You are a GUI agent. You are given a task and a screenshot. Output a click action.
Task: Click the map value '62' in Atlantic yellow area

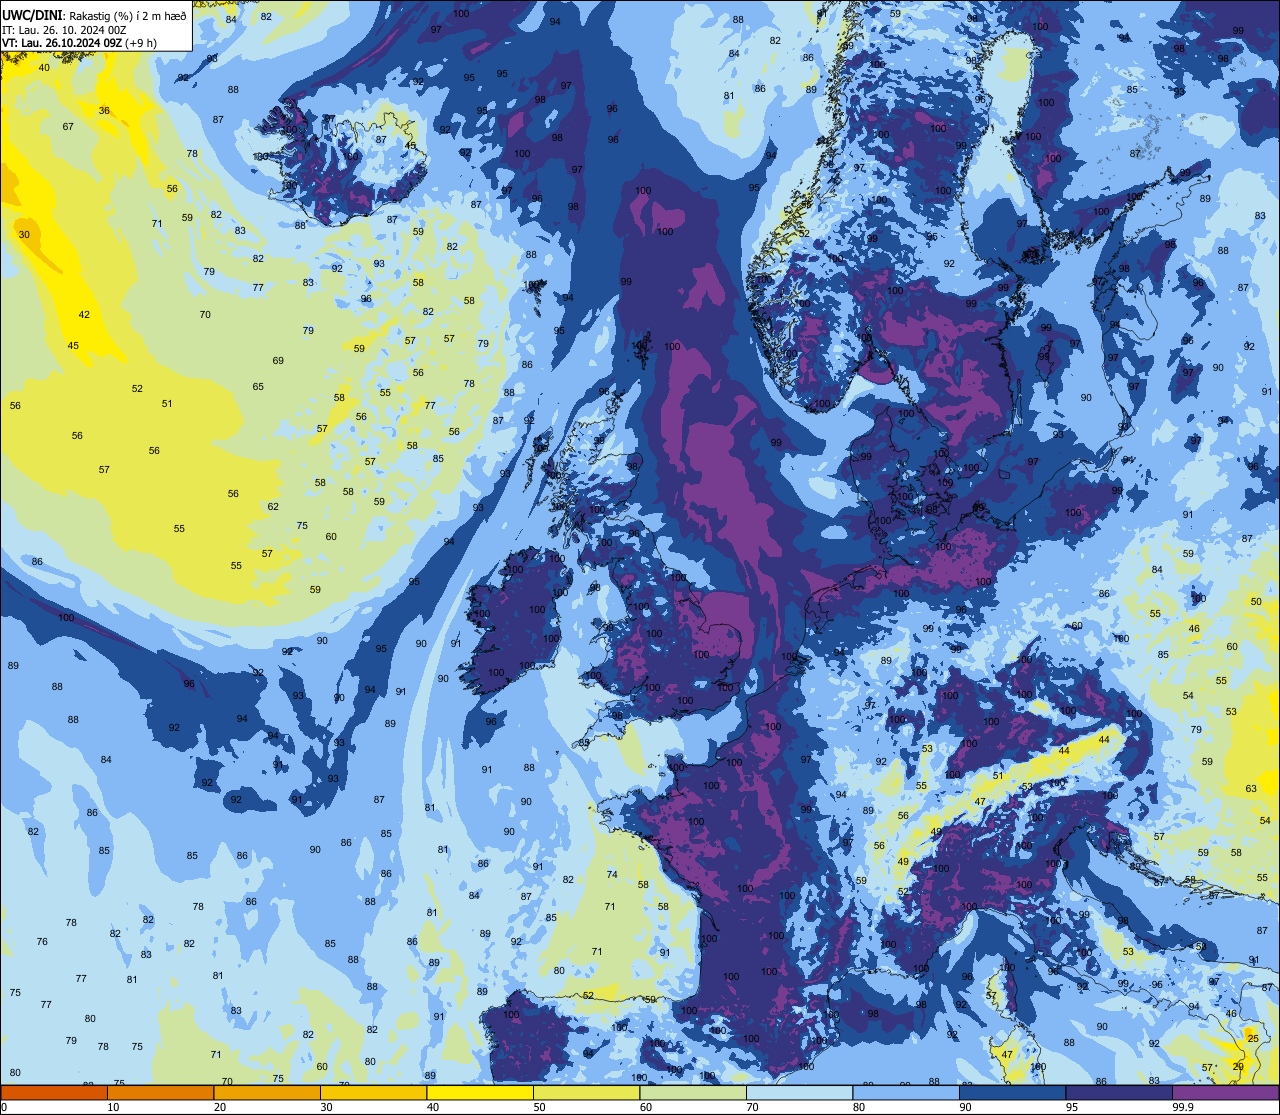[x=273, y=506]
